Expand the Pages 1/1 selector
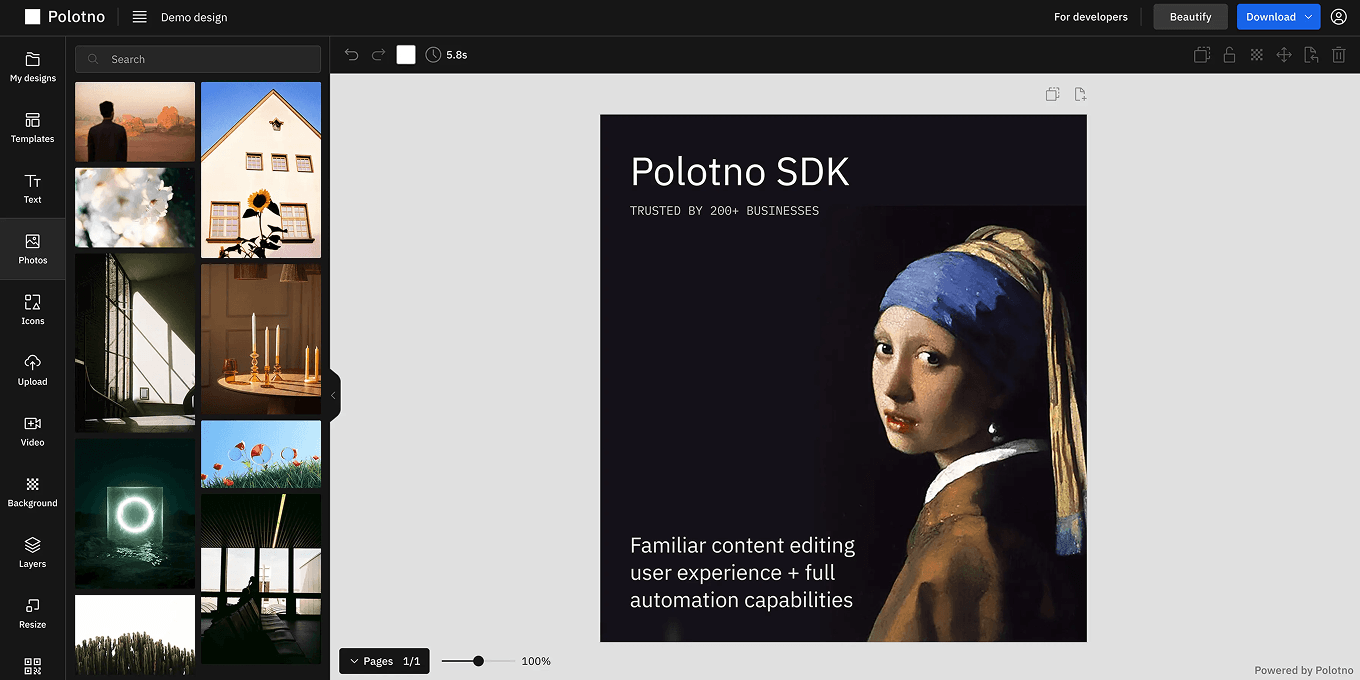The height and width of the screenshot is (680, 1360). point(384,661)
